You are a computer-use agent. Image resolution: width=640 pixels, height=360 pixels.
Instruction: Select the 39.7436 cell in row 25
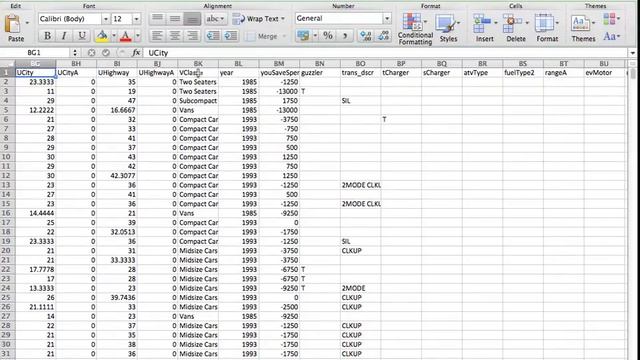[117, 298]
